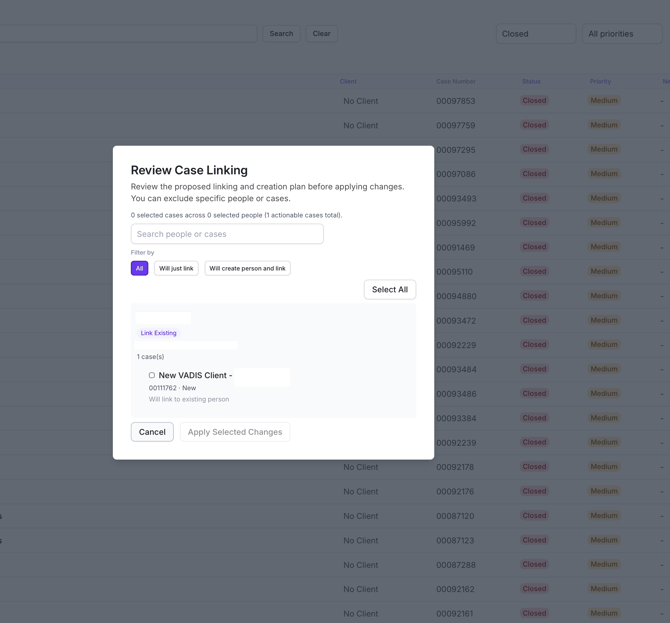This screenshot has height=623, width=670.
Task: Click case number 00095992
Action: tap(456, 223)
